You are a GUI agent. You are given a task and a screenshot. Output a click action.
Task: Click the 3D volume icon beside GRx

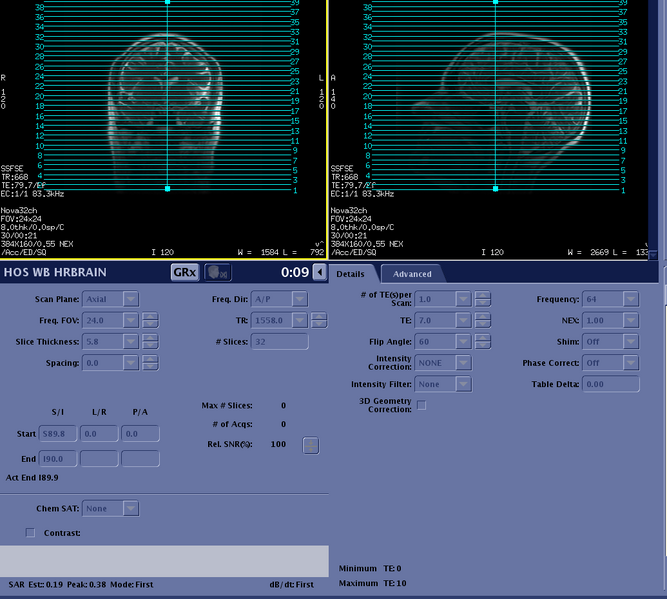[x=217, y=272]
